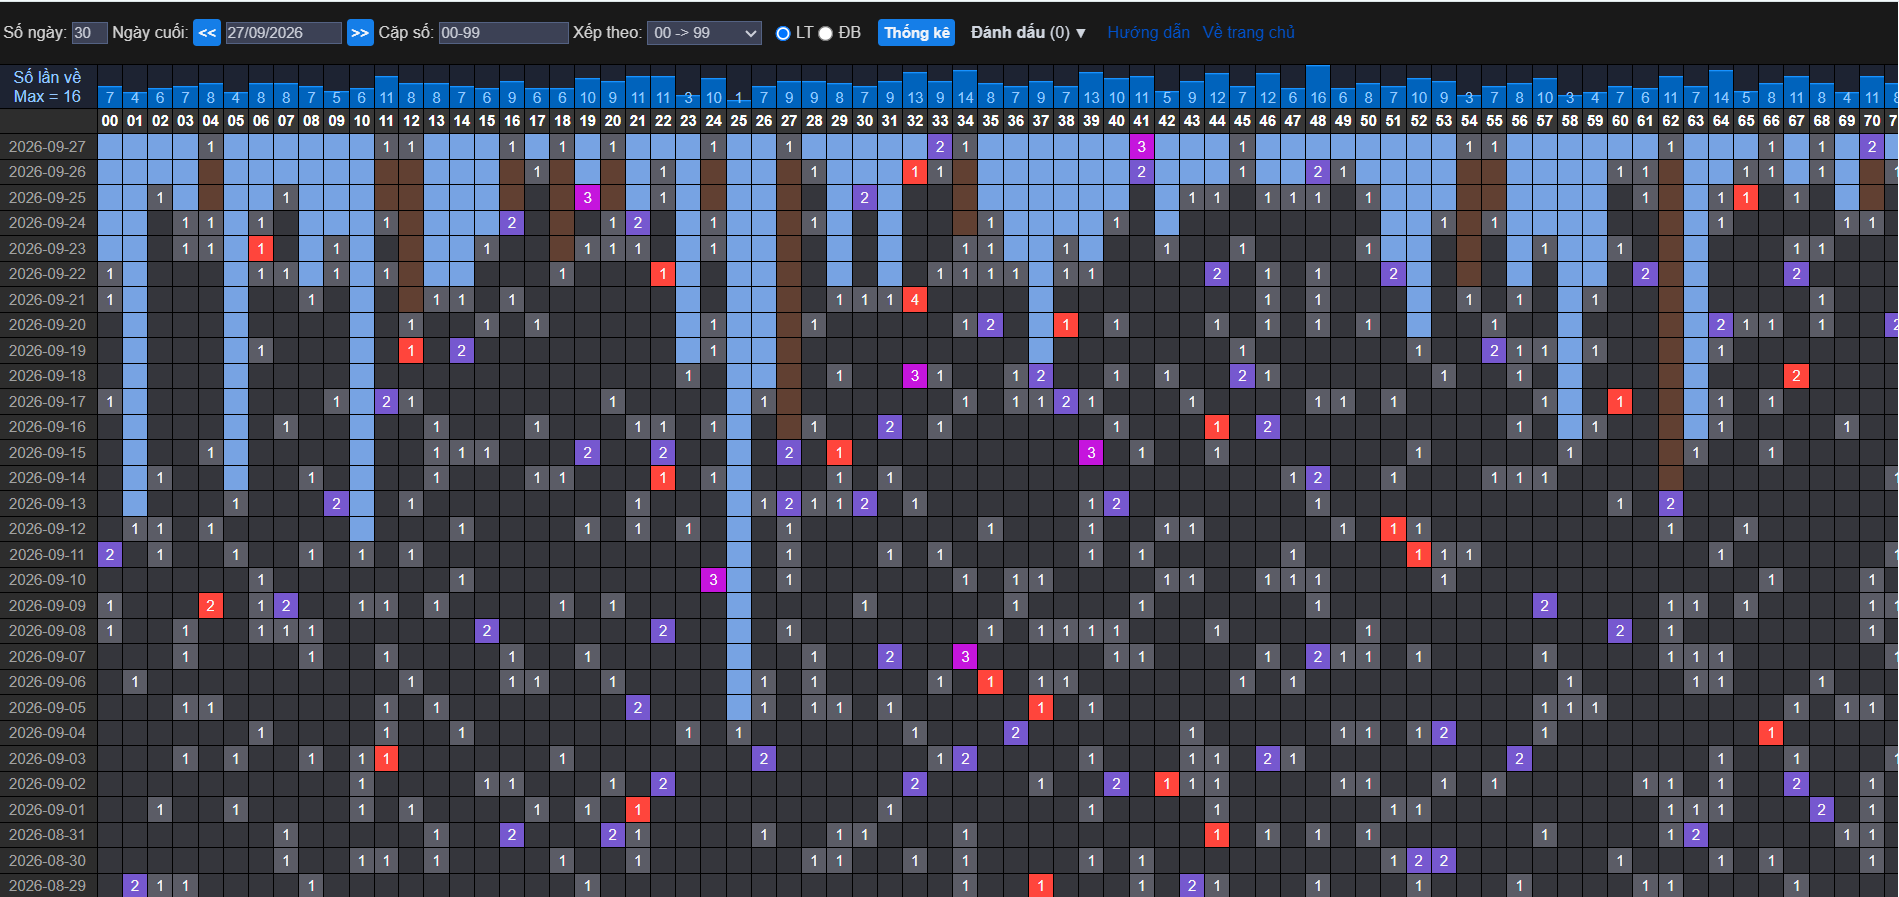Click the Thống kê button

coord(917,33)
